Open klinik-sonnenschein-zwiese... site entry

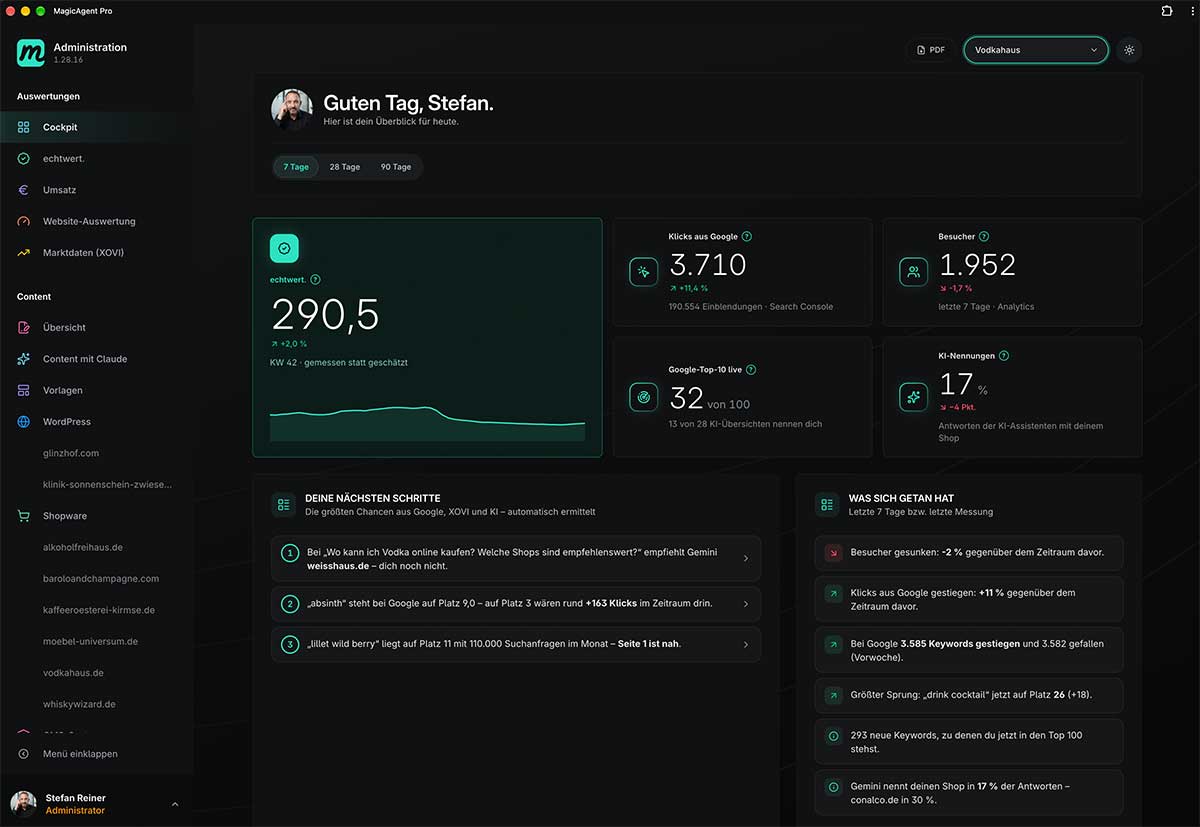pos(108,484)
